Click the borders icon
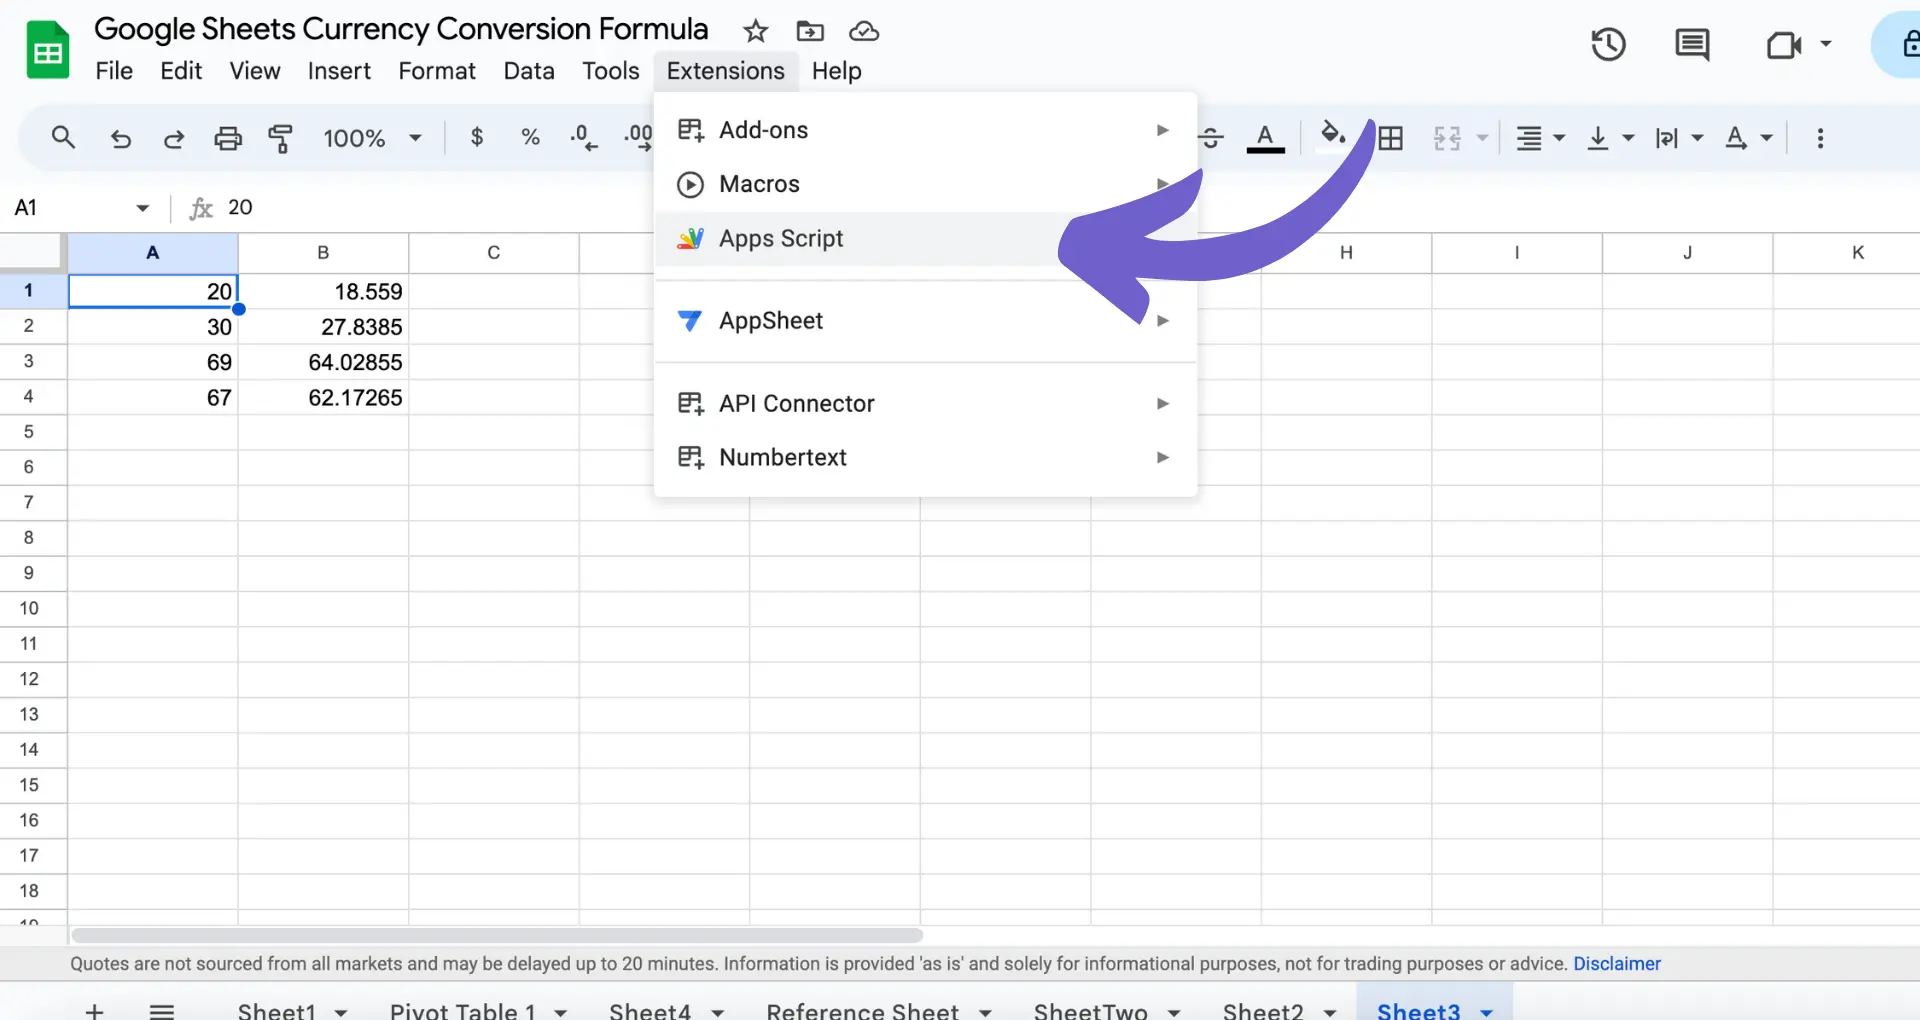 [x=1391, y=138]
